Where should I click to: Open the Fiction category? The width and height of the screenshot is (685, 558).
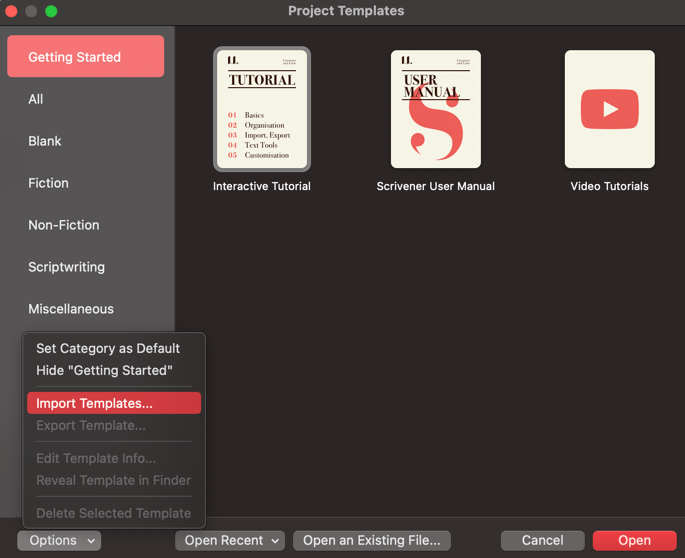click(48, 183)
